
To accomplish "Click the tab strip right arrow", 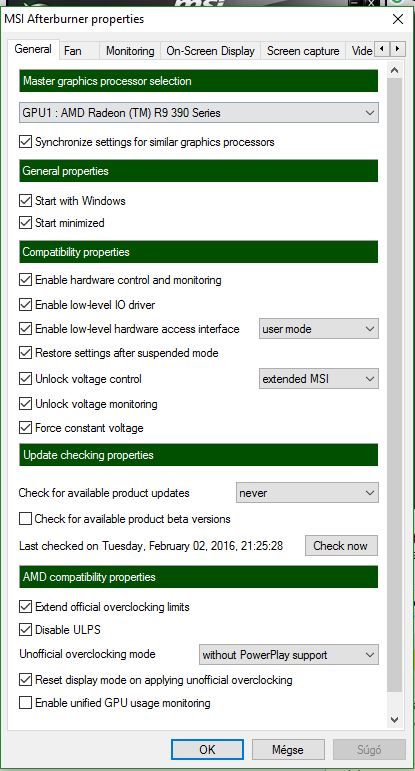I will tap(397, 49).
